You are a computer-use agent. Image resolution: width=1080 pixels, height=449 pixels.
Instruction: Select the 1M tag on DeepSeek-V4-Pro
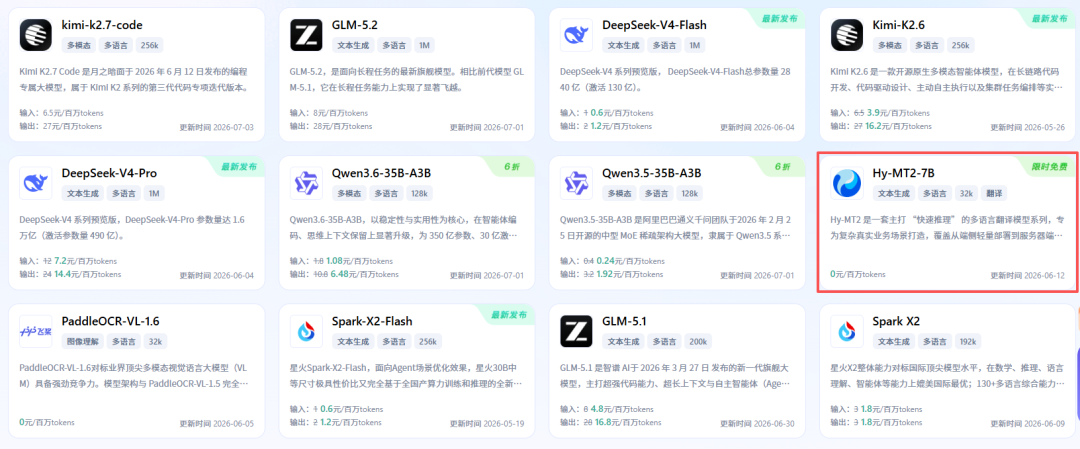click(x=154, y=194)
